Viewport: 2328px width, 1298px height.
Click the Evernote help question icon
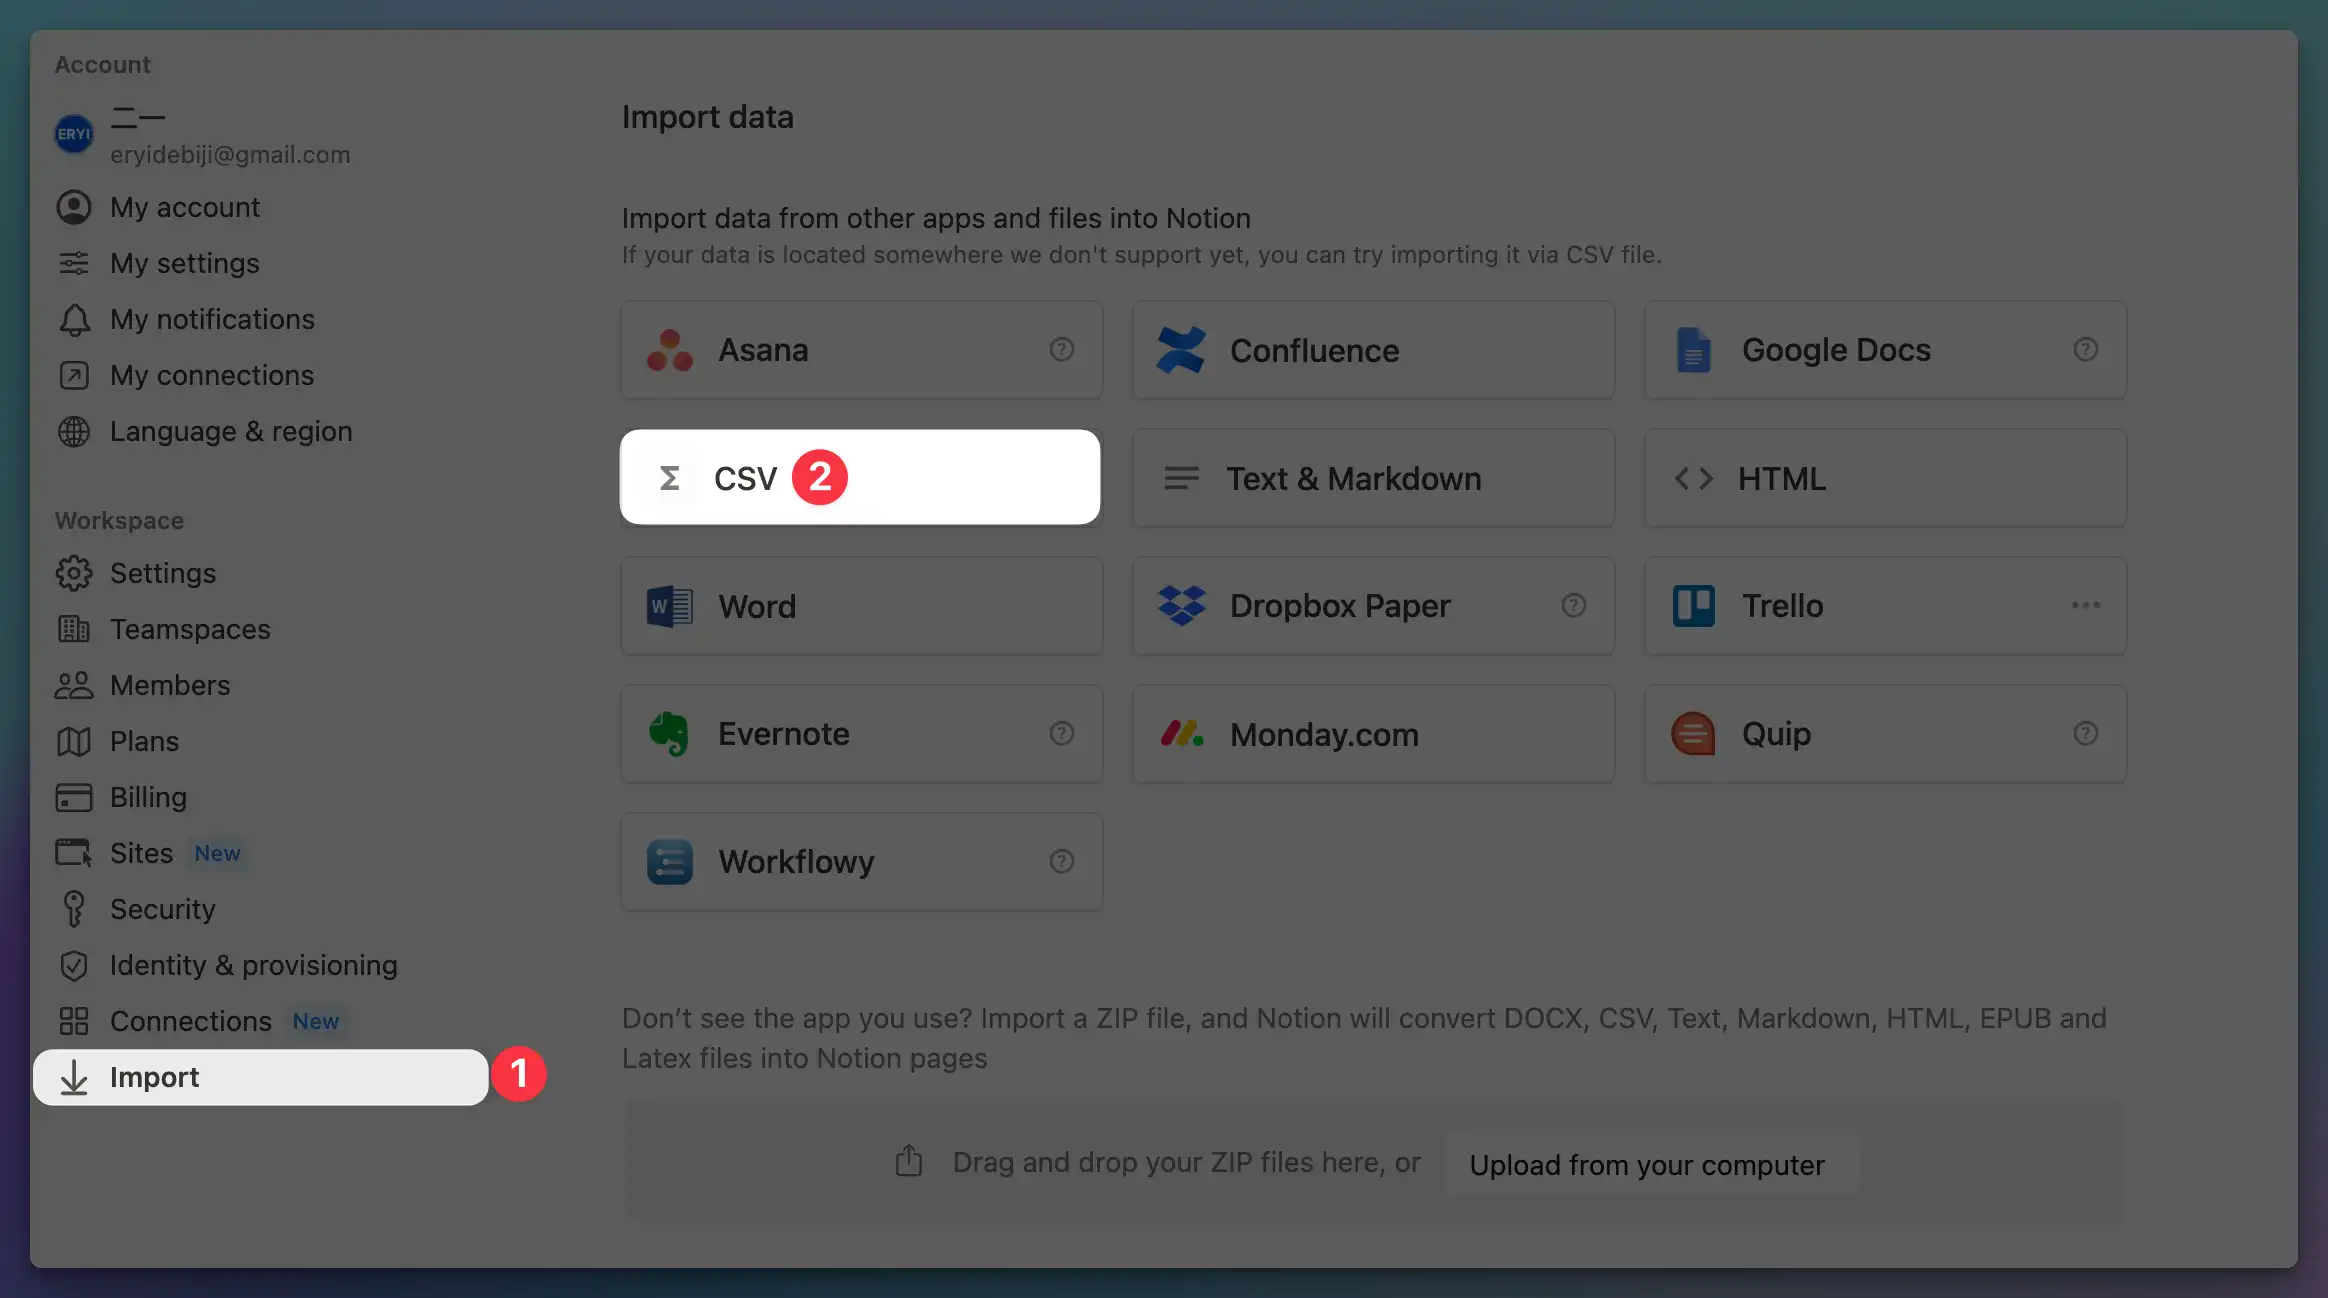[1061, 733]
